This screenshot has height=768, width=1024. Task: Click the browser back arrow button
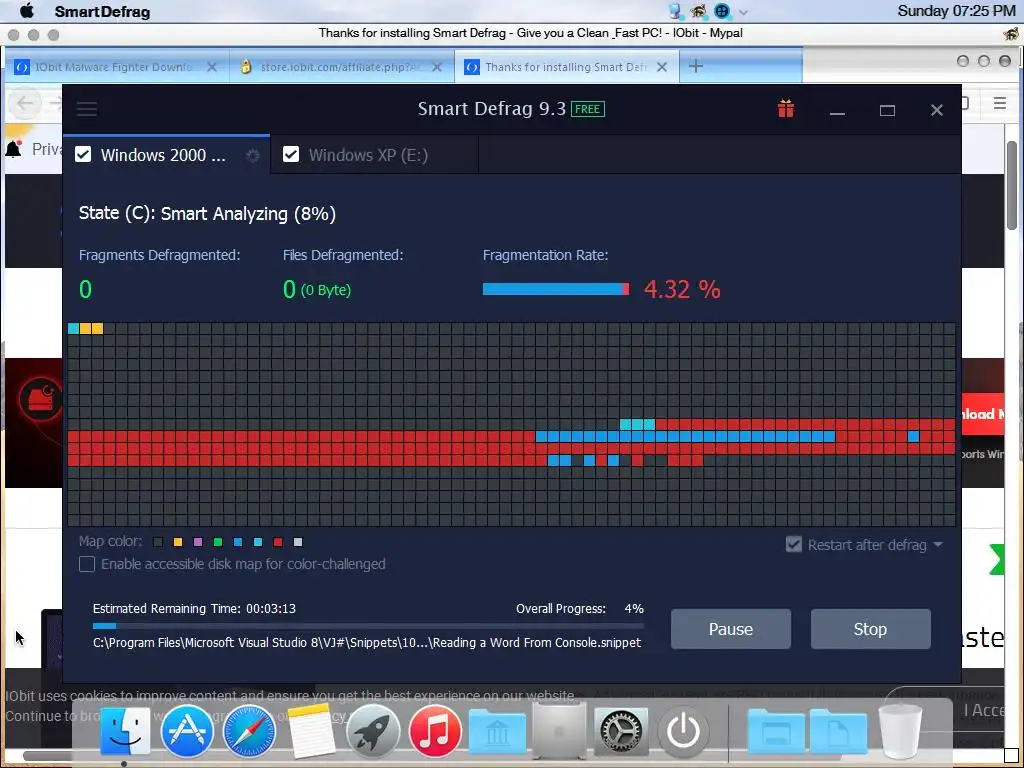pyautogui.click(x=25, y=103)
